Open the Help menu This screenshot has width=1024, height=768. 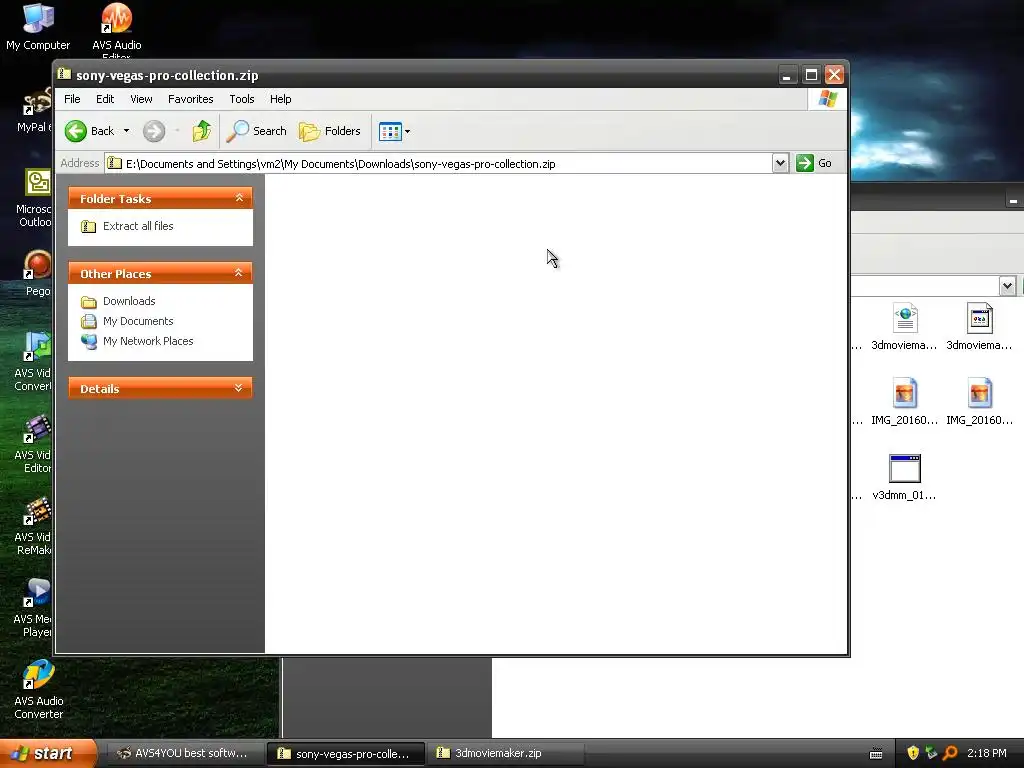click(281, 99)
